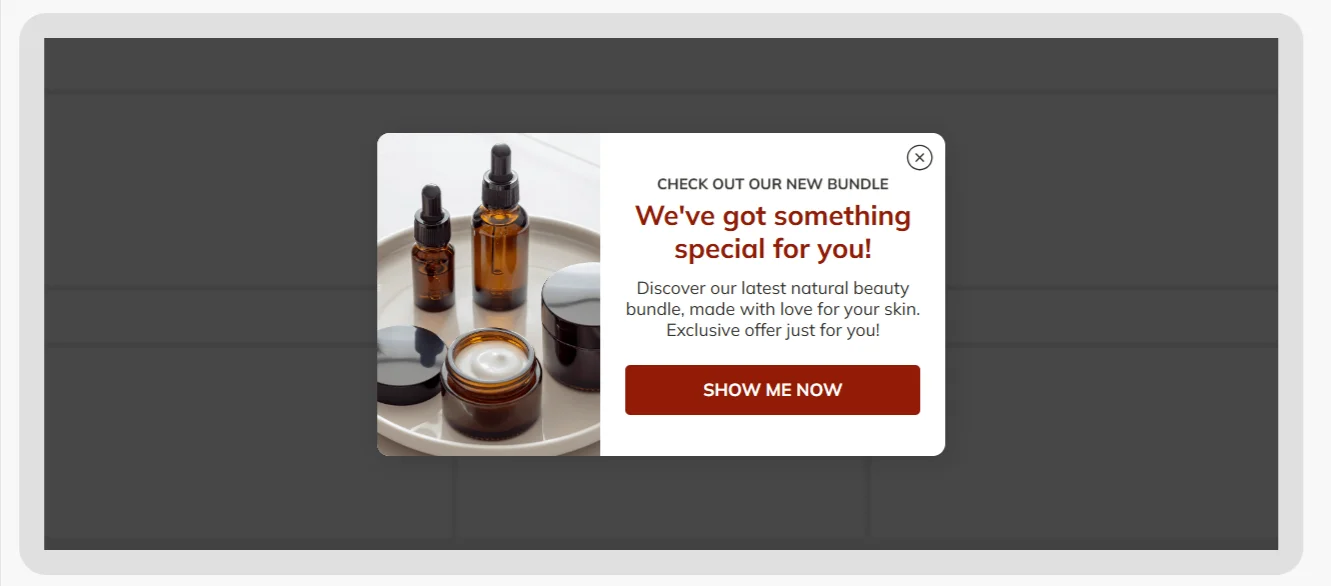This screenshot has width=1331, height=586.
Task: Click the 'CHECK OUT OUR NEW BUNDLE' subheading
Action: pyautogui.click(x=772, y=184)
